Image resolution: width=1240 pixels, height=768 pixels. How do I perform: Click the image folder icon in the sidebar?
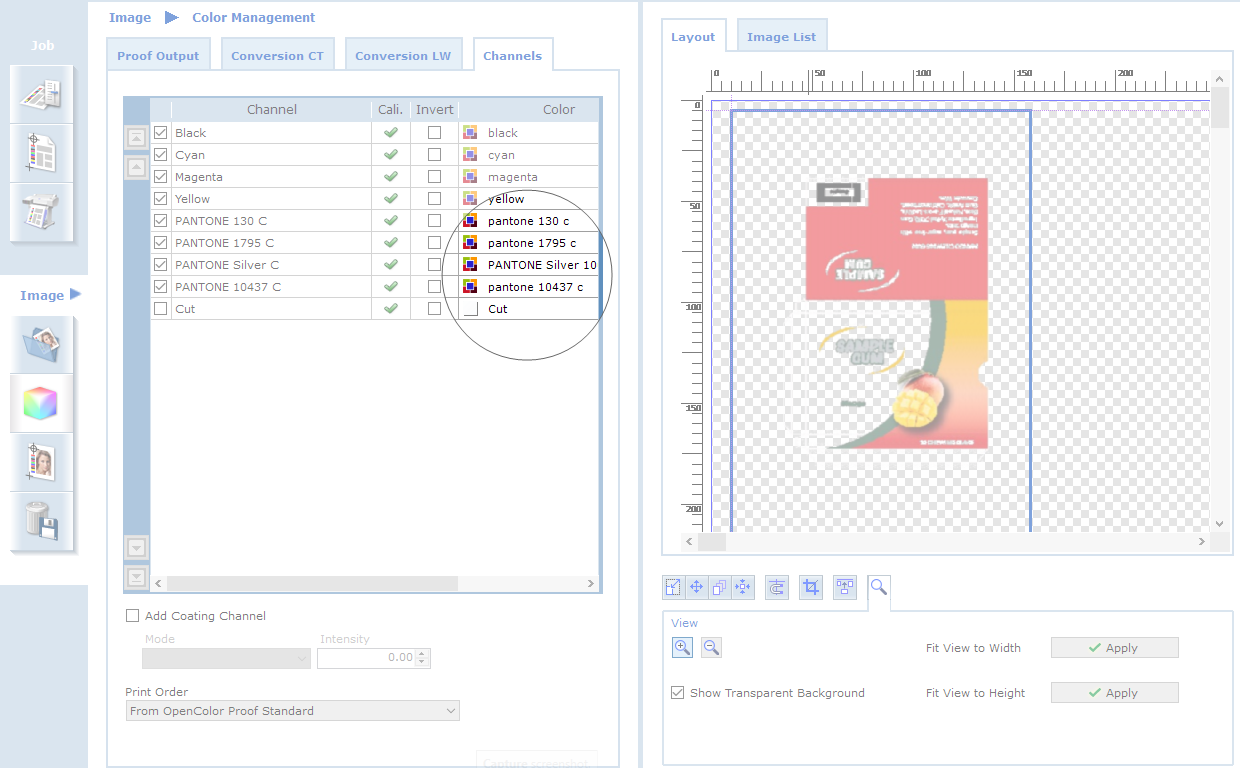pos(41,345)
